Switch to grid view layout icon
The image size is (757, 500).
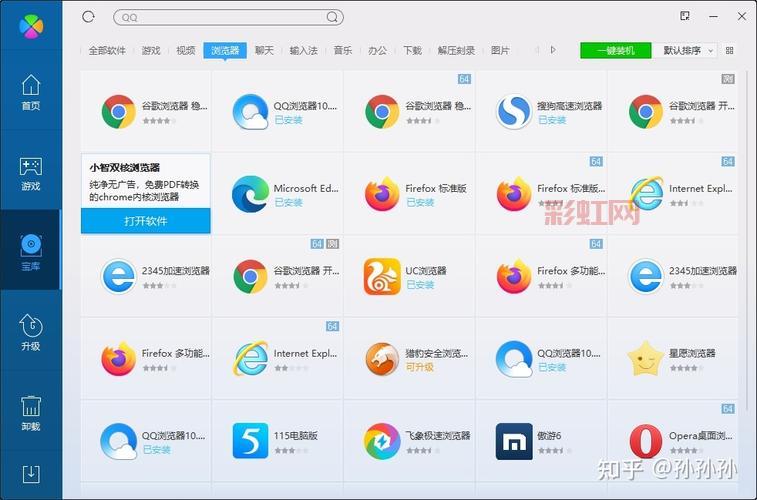point(729,50)
